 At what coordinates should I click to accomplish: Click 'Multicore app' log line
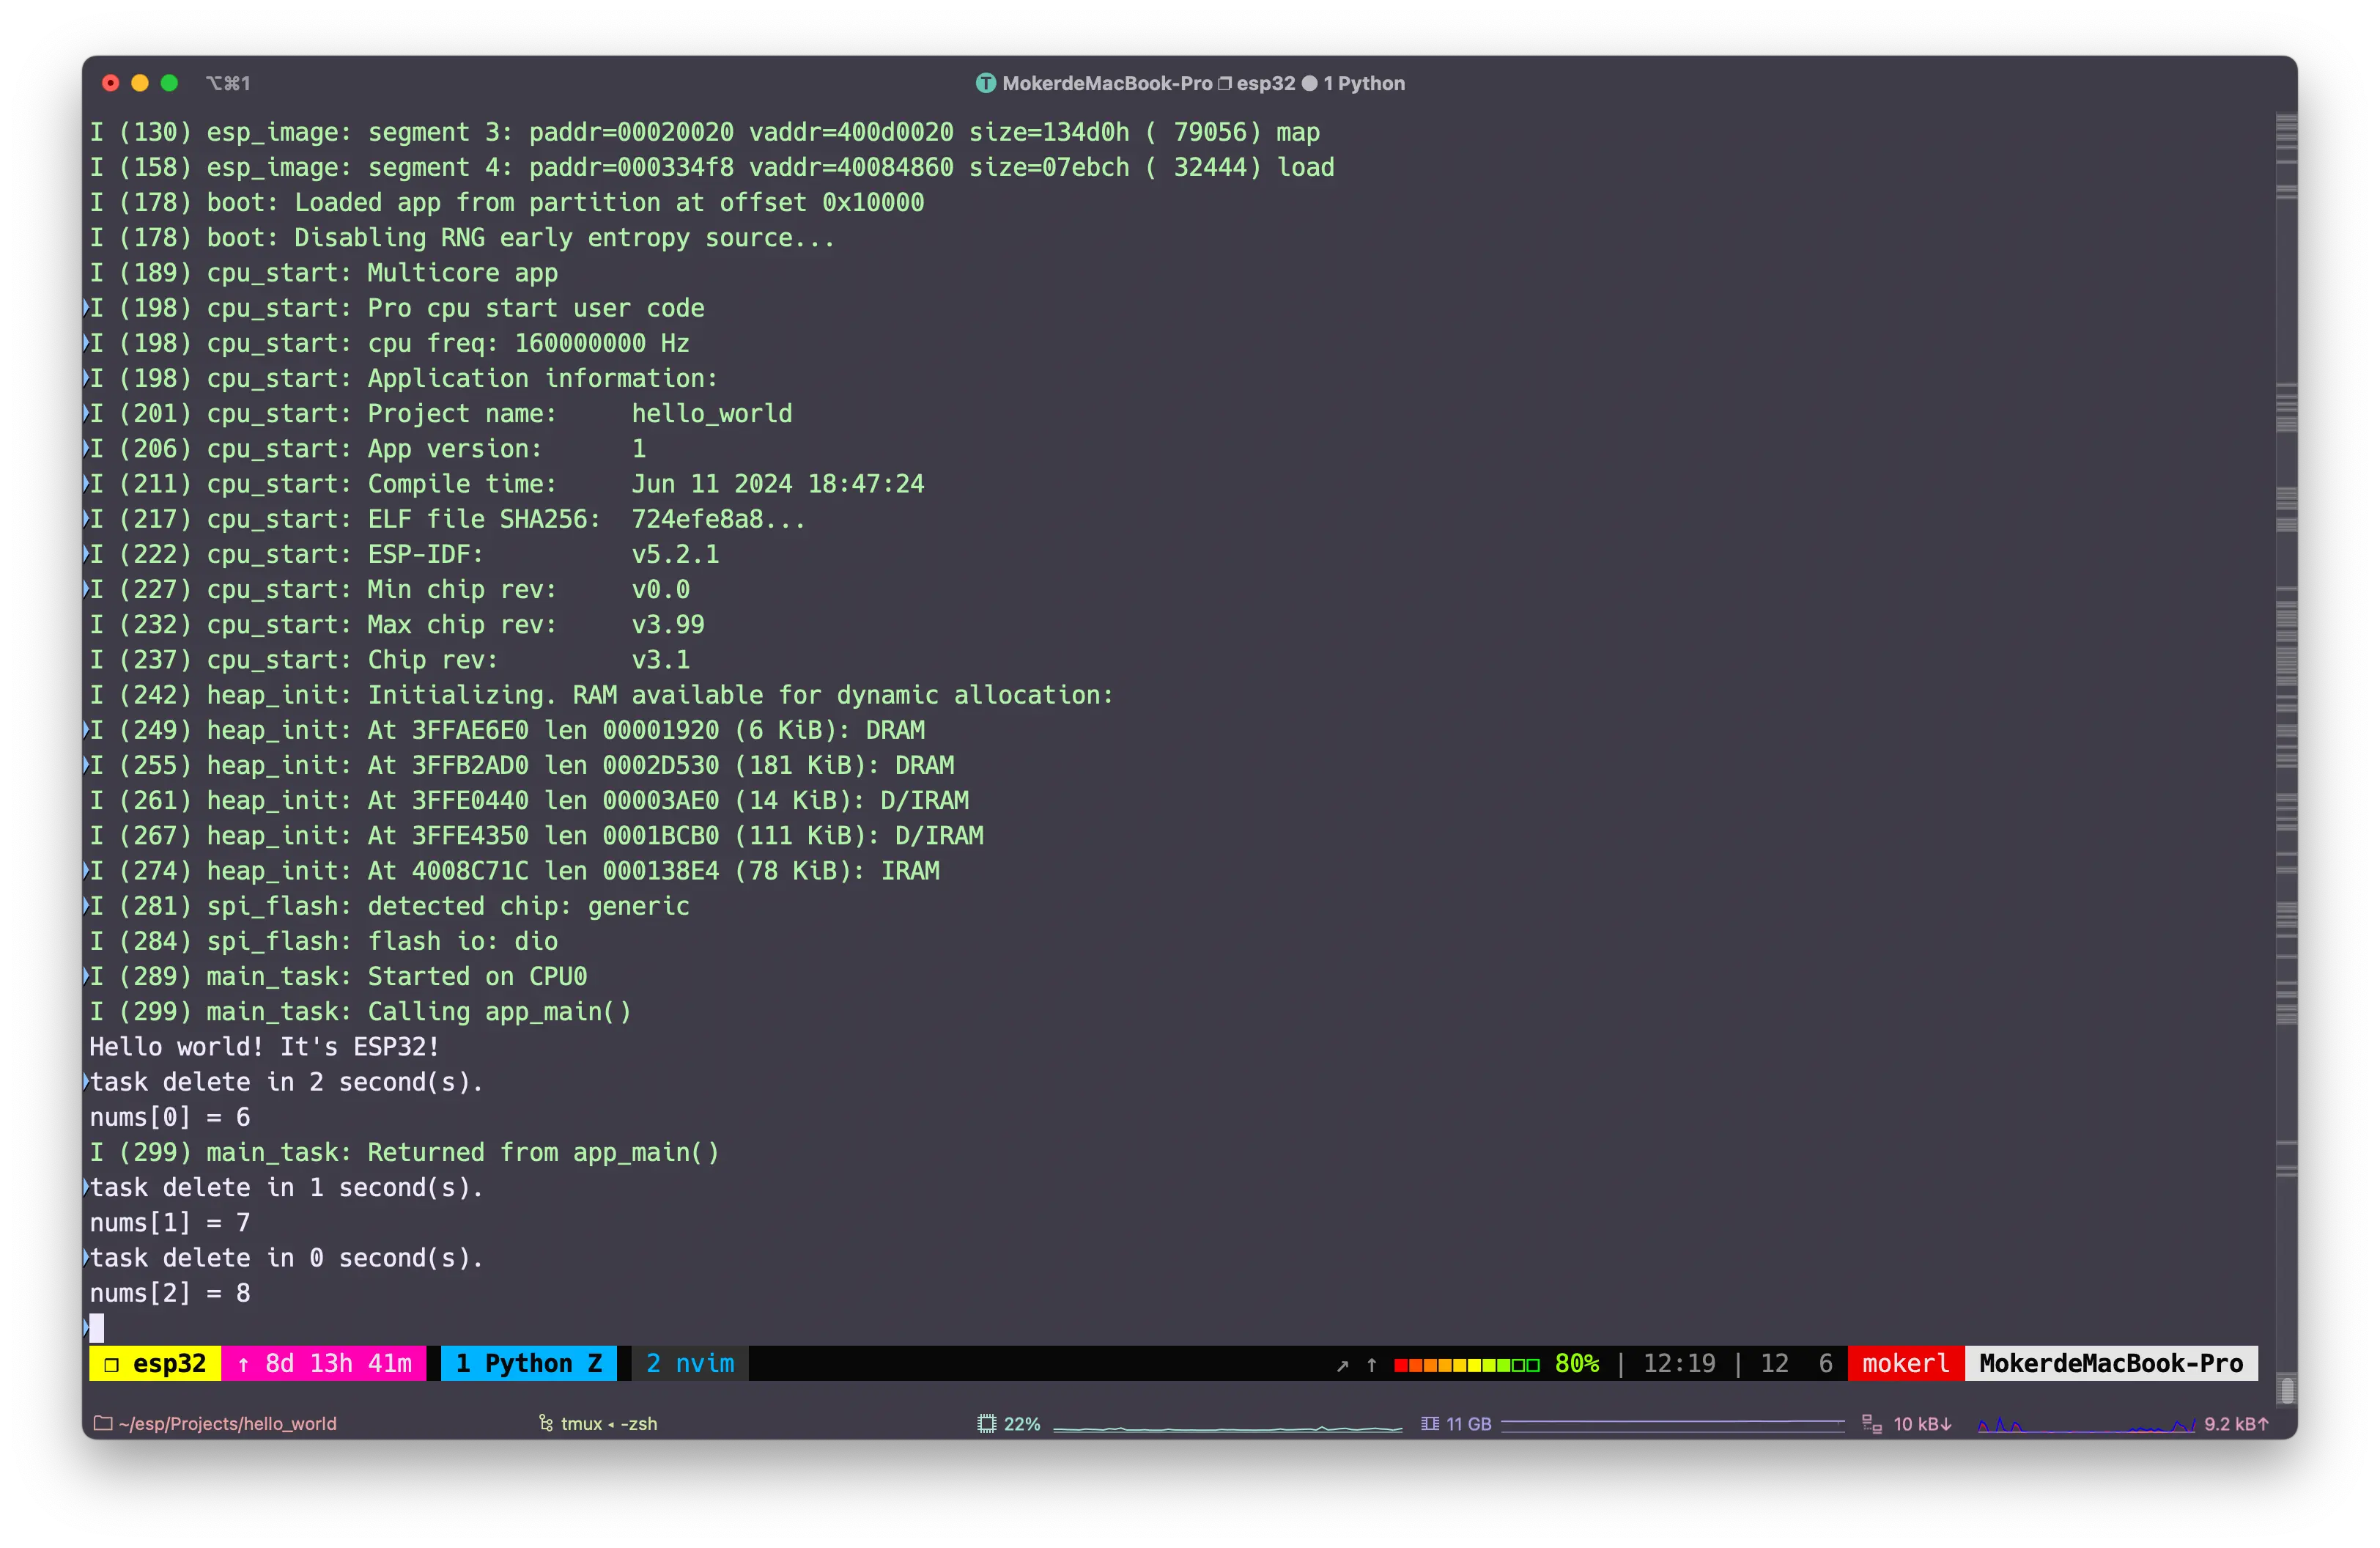[324, 273]
